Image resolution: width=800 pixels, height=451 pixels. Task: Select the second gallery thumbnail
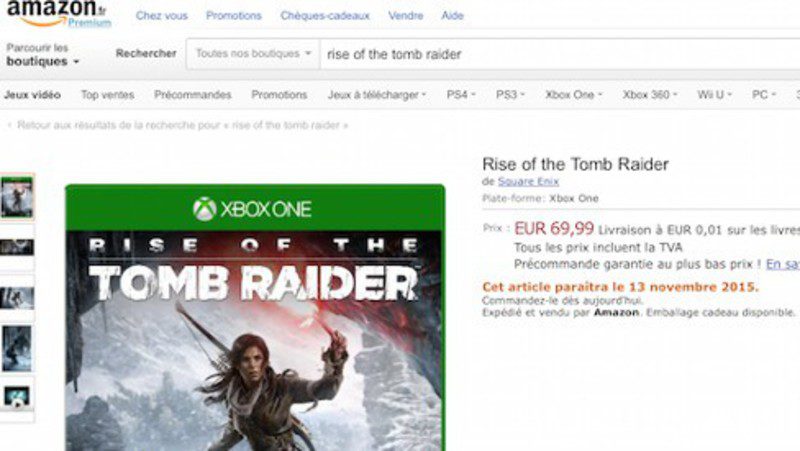[x=17, y=247]
